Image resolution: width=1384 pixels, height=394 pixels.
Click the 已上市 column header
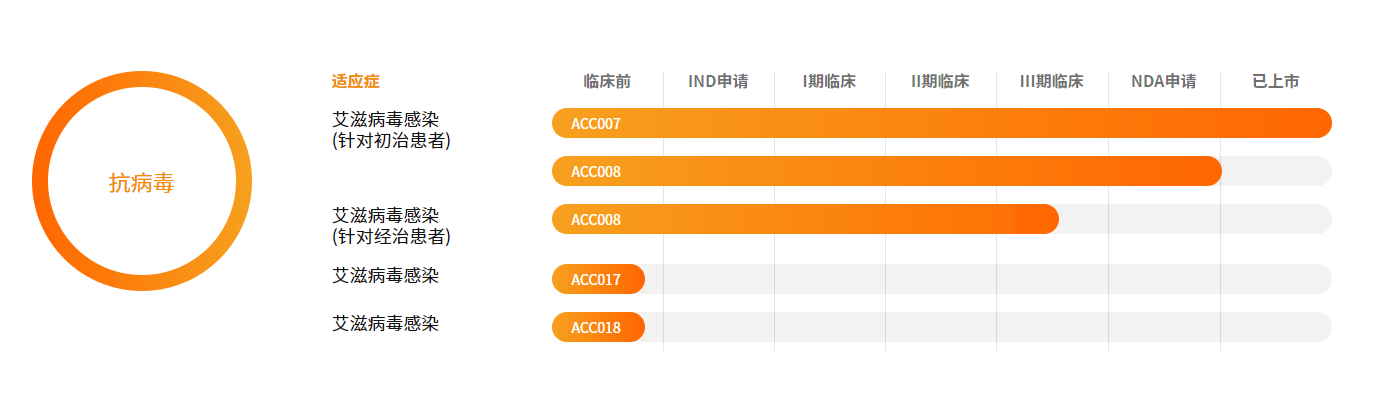[x=1276, y=82]
